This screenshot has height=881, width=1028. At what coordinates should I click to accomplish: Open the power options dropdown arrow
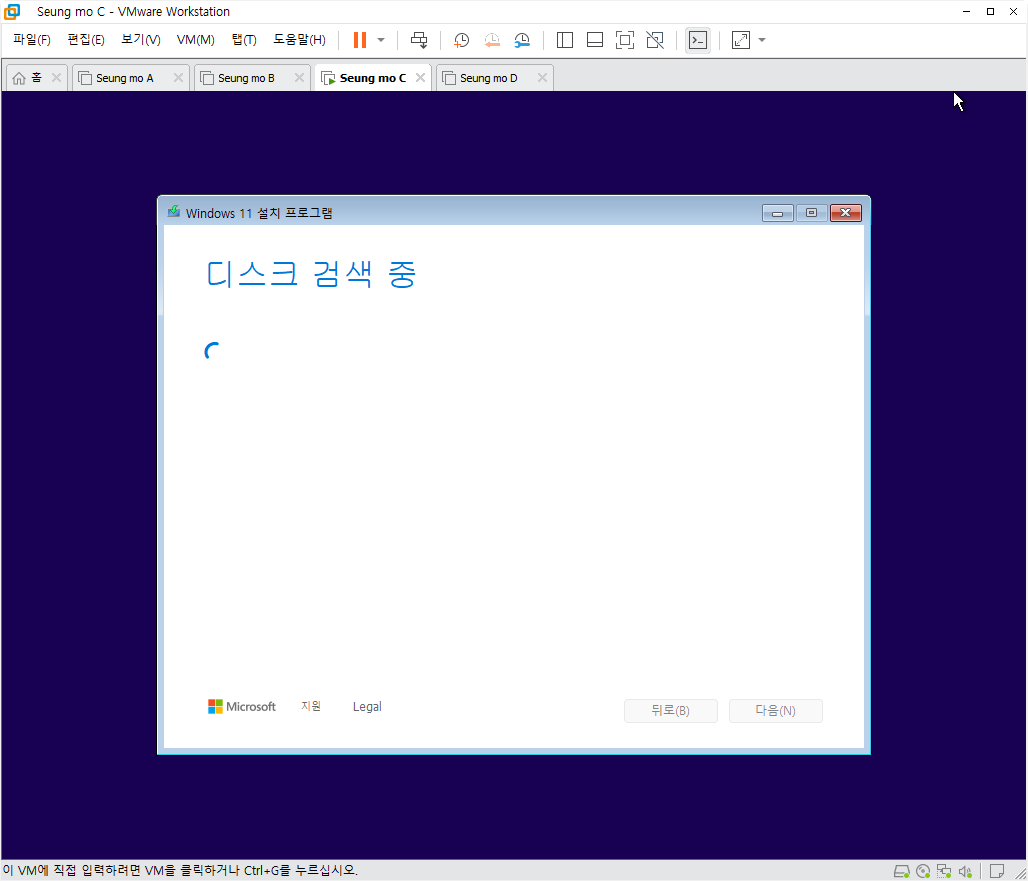(381, 40)
